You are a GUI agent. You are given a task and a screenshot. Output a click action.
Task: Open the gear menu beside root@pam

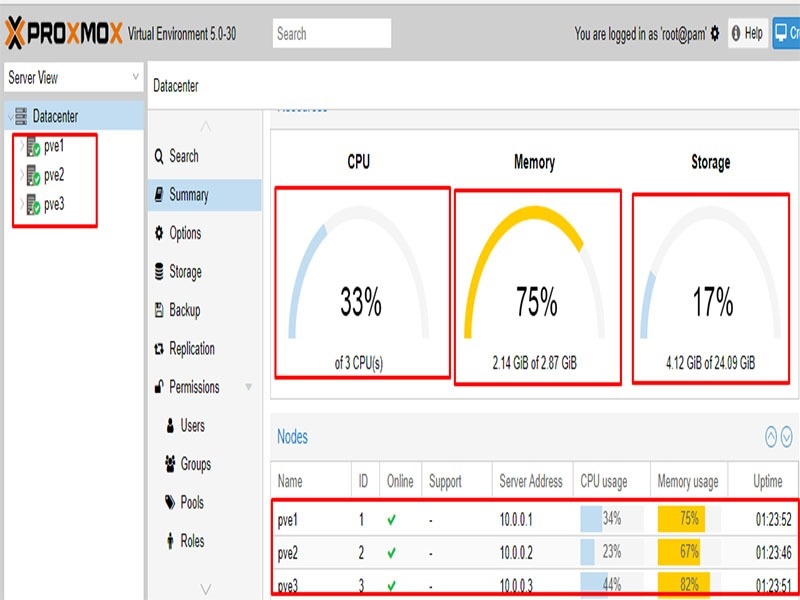[x=715, y=34]
